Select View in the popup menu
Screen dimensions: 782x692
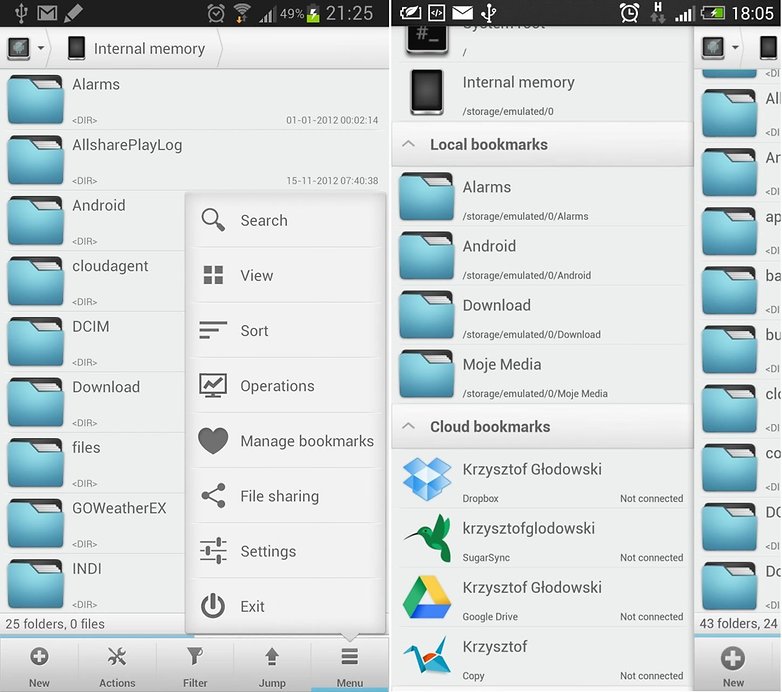pyautogui.click(x=285, y=275)
